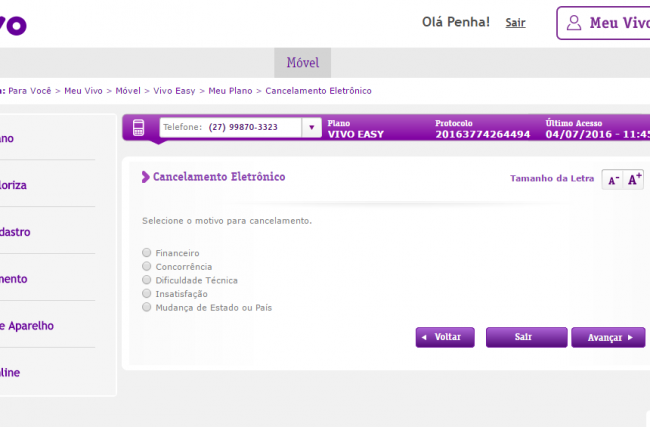This screenshot has width=650, height=427.
Task: Choose the Dificuldade Técnica option
Action: point(146,280)
